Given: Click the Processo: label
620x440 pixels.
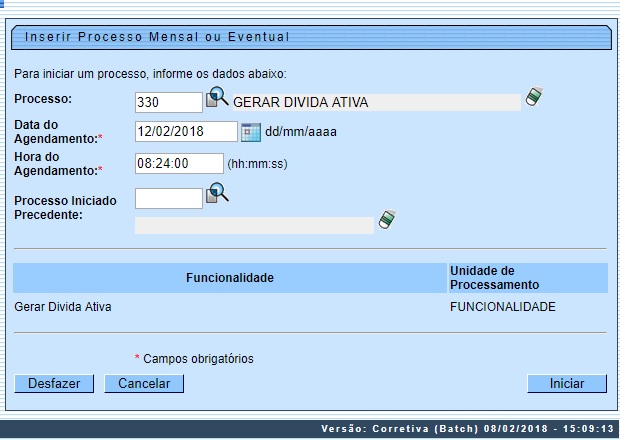Looking at the screenshot, I should (x=43, y=99).
